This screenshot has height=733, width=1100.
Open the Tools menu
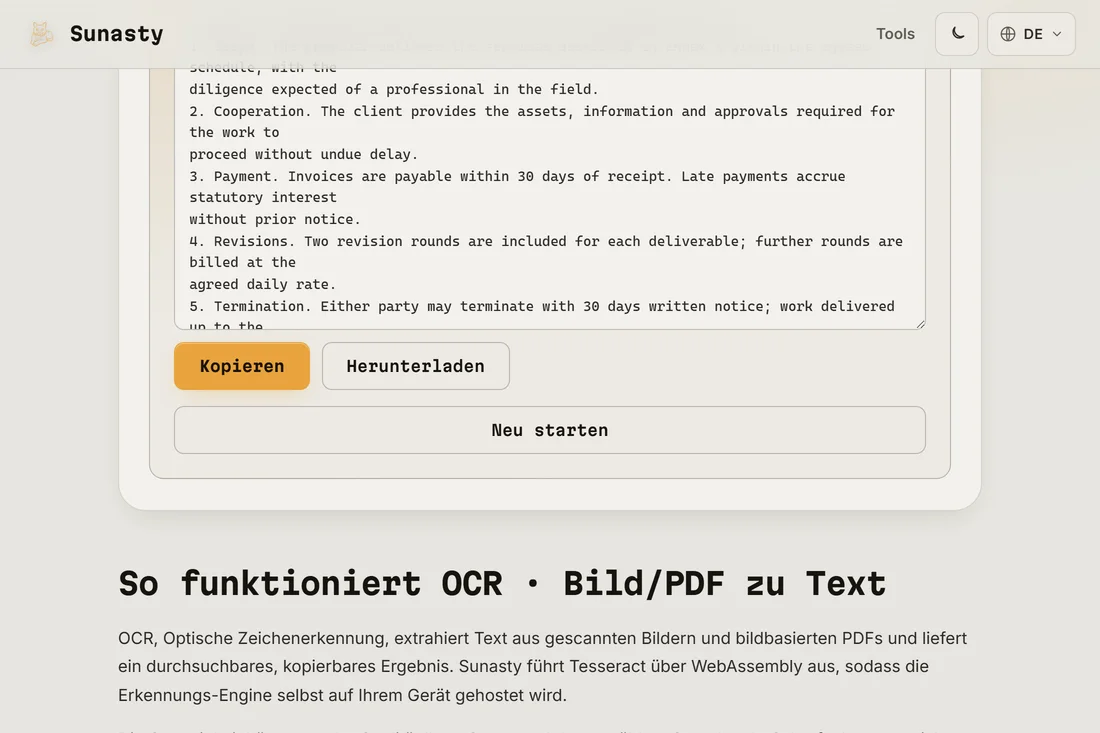tap(895, 34)
